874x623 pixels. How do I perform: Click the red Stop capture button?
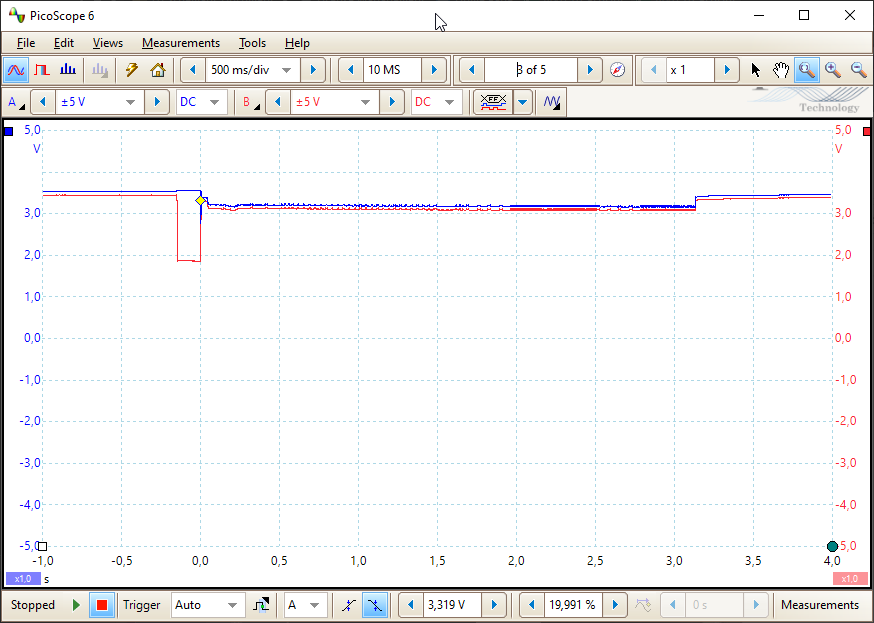tap(101, 605)
